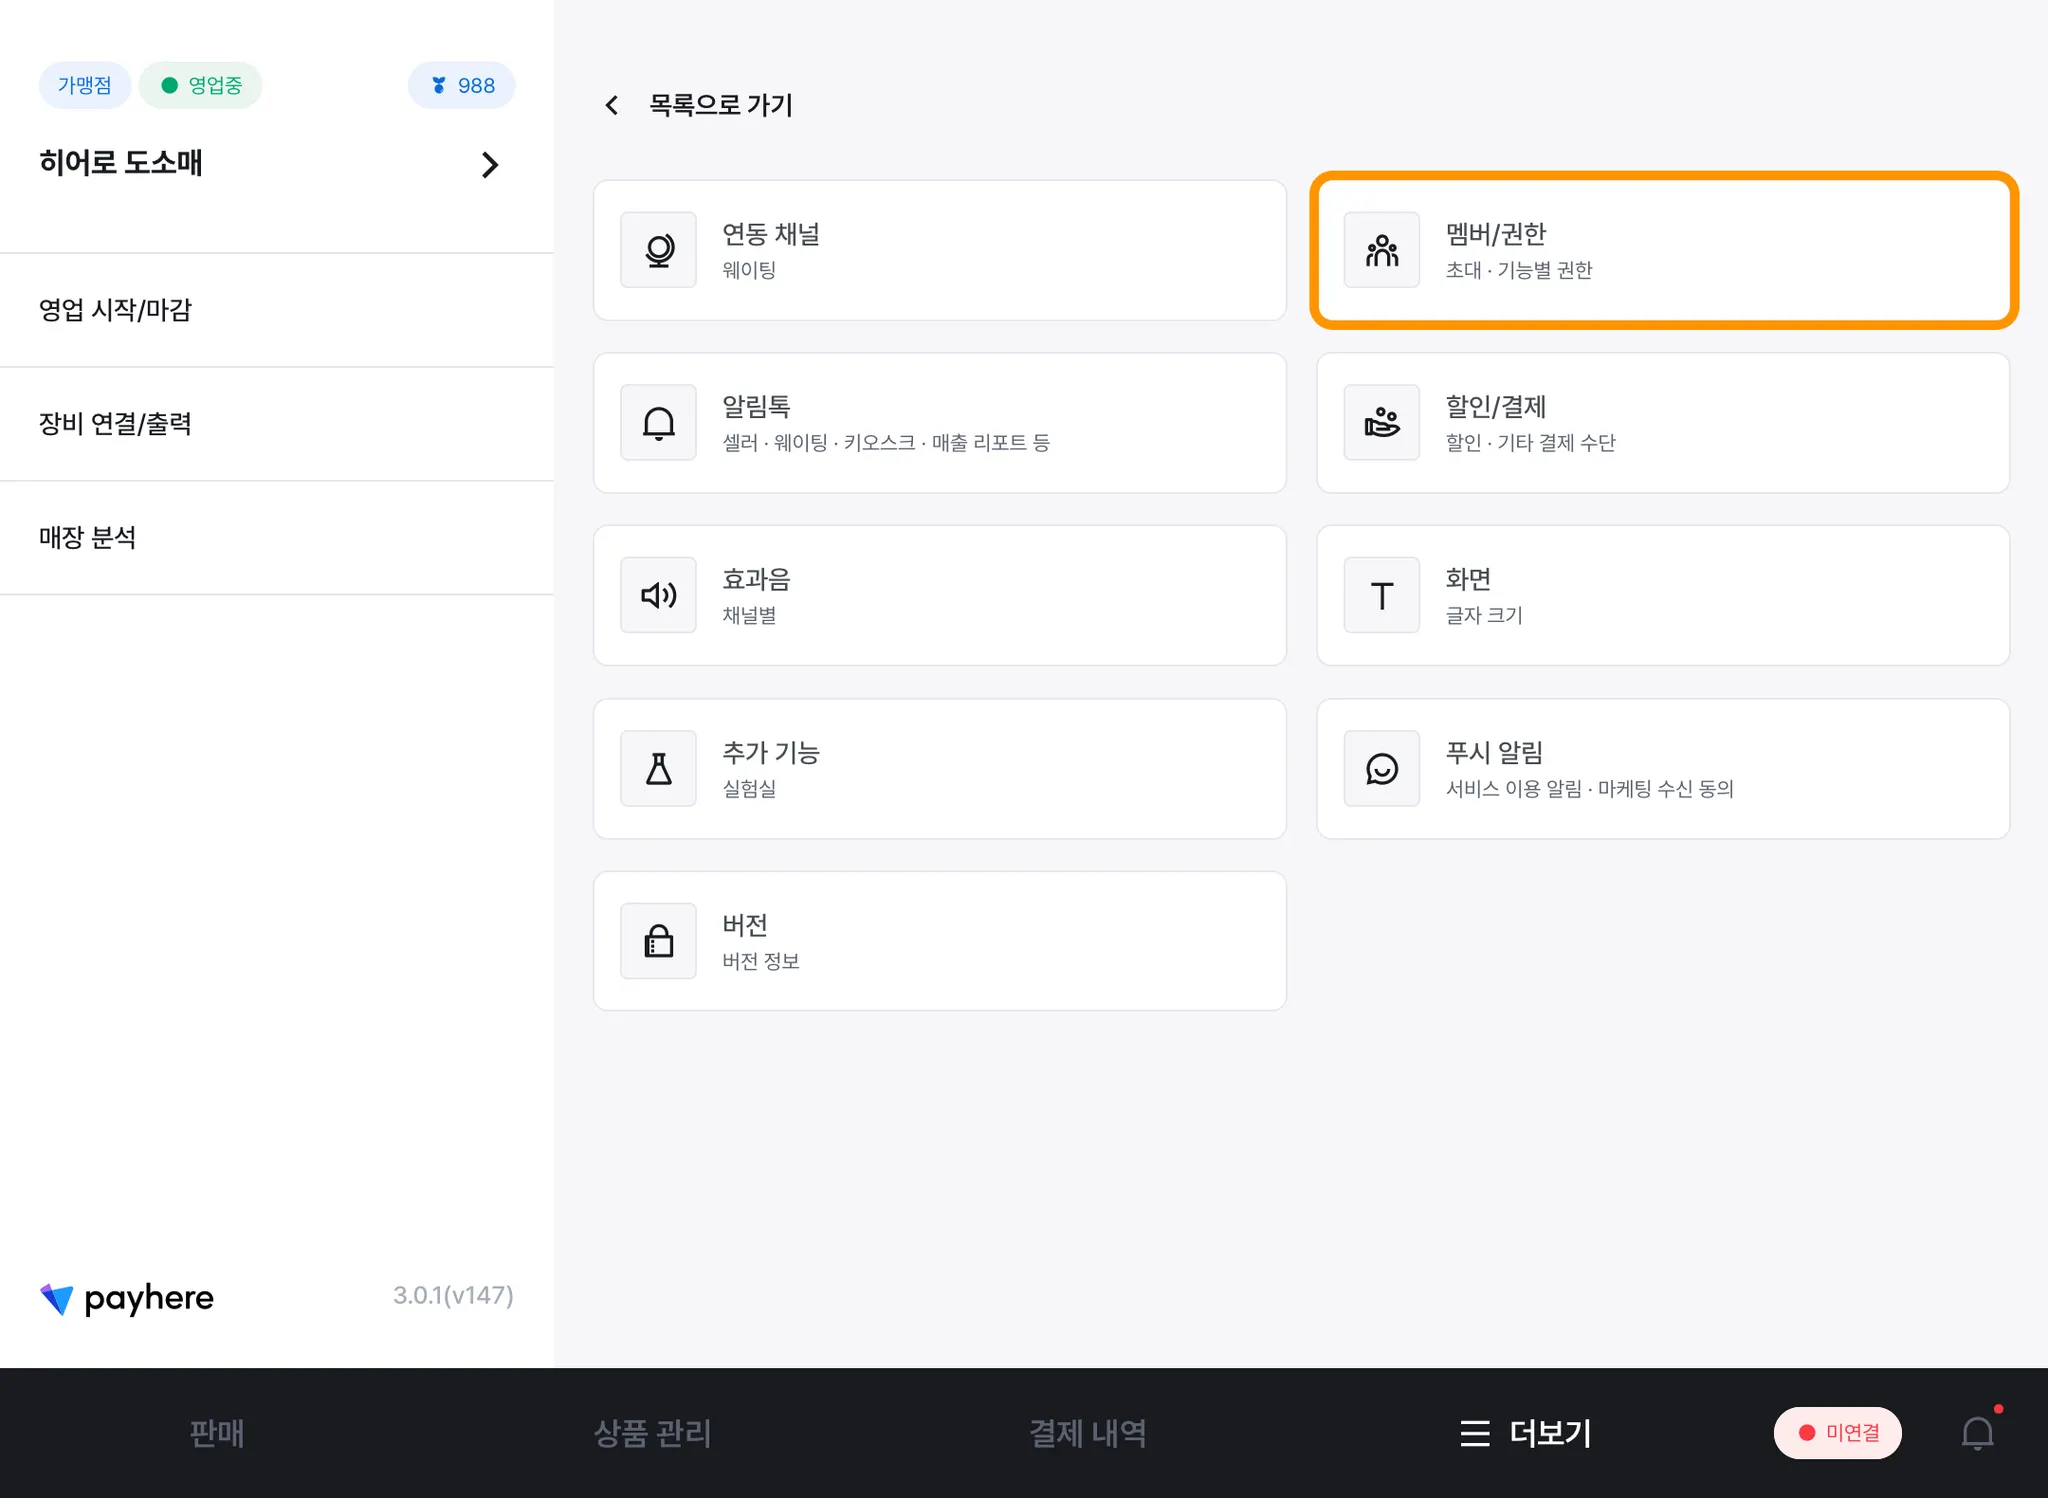2048x1498 pixels.
Task: Toggle the 영업중 business status badge
Action: pyautogui.click(x=201, y=85)
